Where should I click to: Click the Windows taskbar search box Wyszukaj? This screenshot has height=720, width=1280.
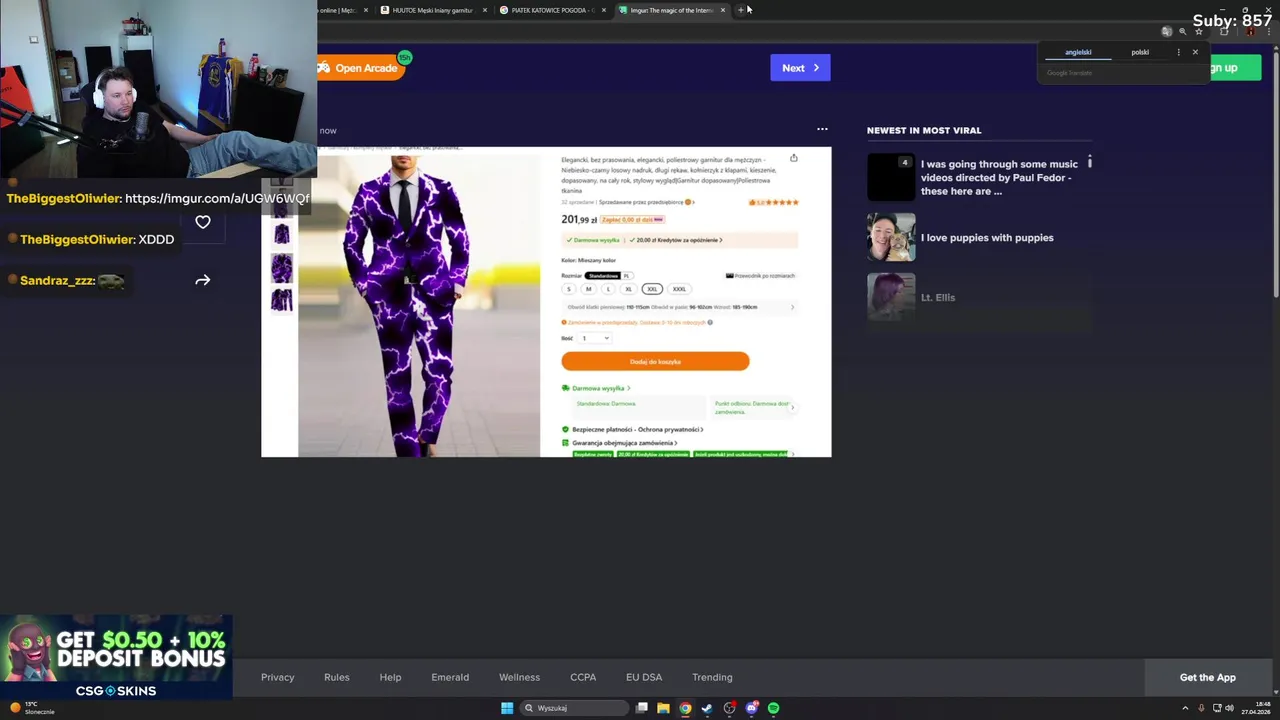[x=574, y=708]
